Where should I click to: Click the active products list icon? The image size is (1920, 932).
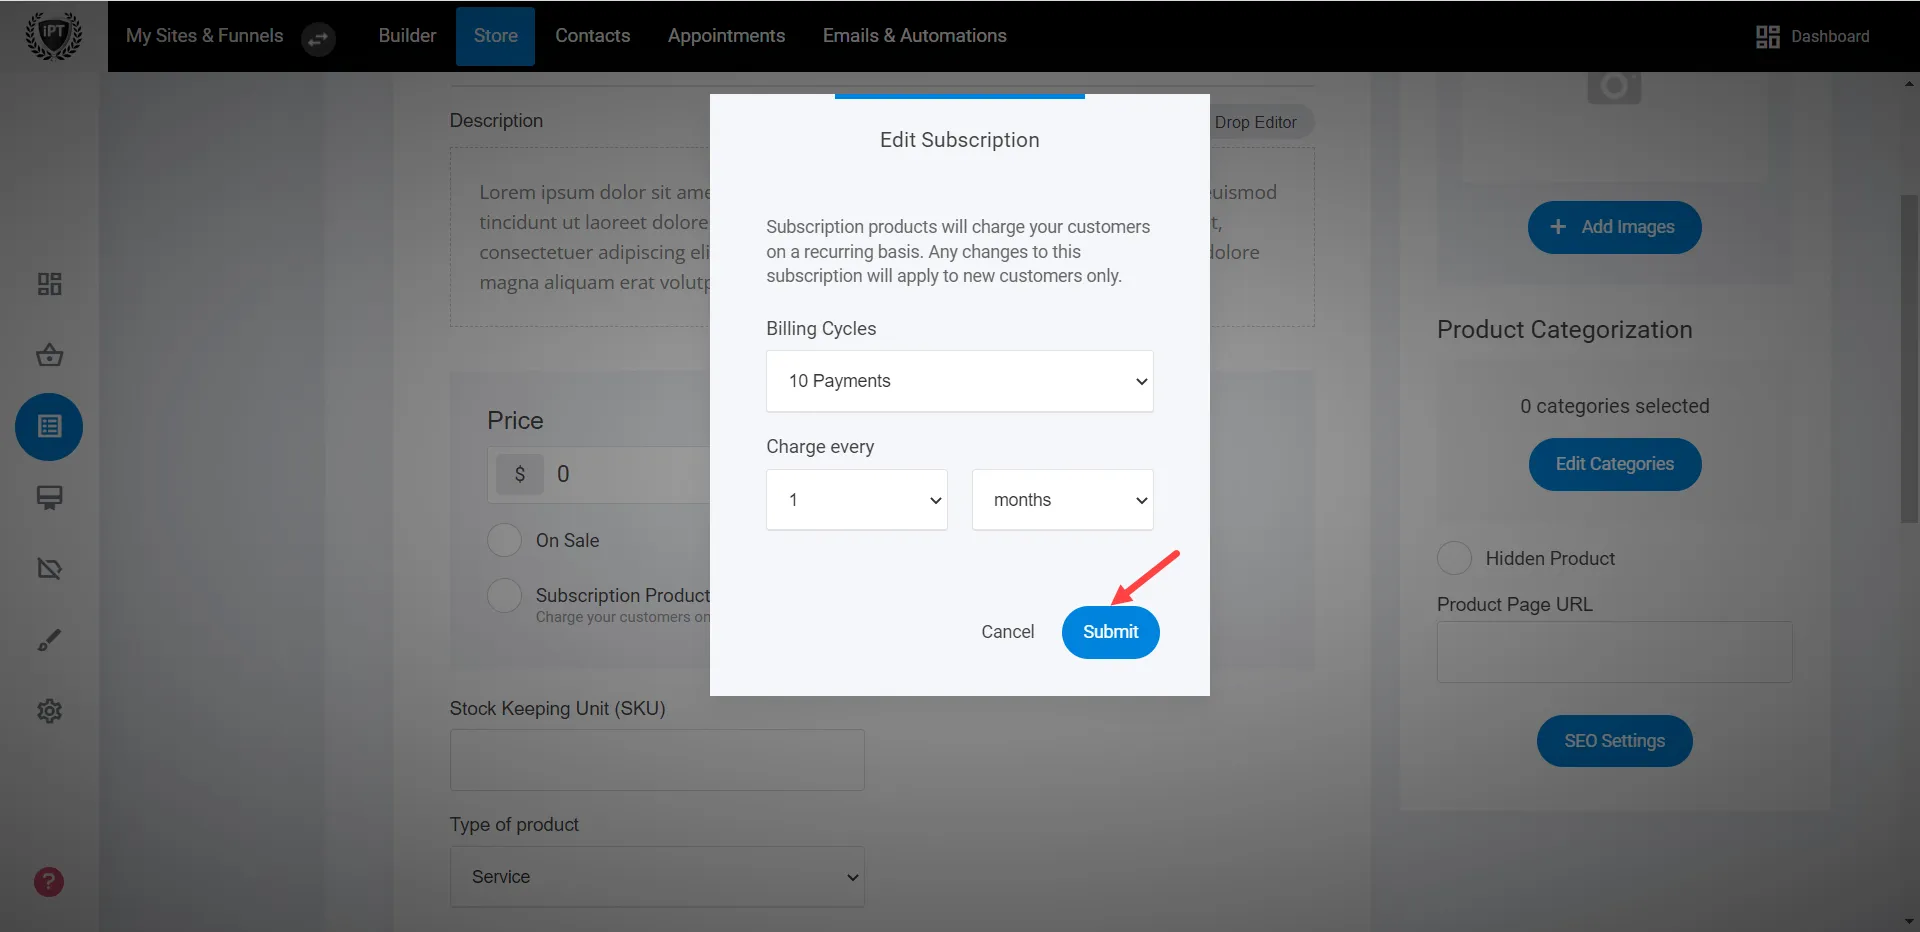(48, 427)
